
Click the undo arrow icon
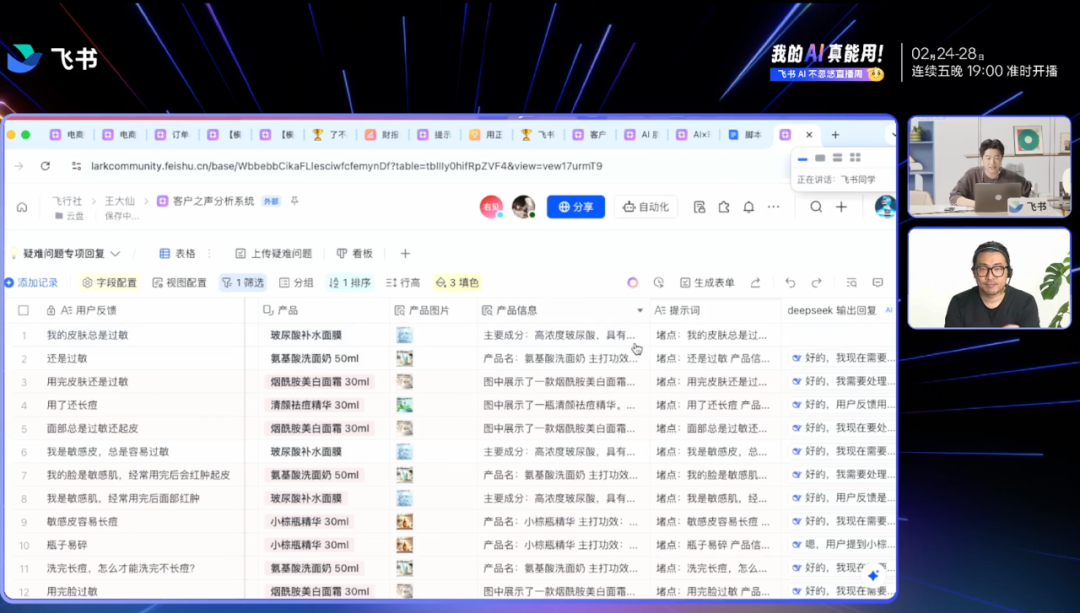tap(790, 283)
